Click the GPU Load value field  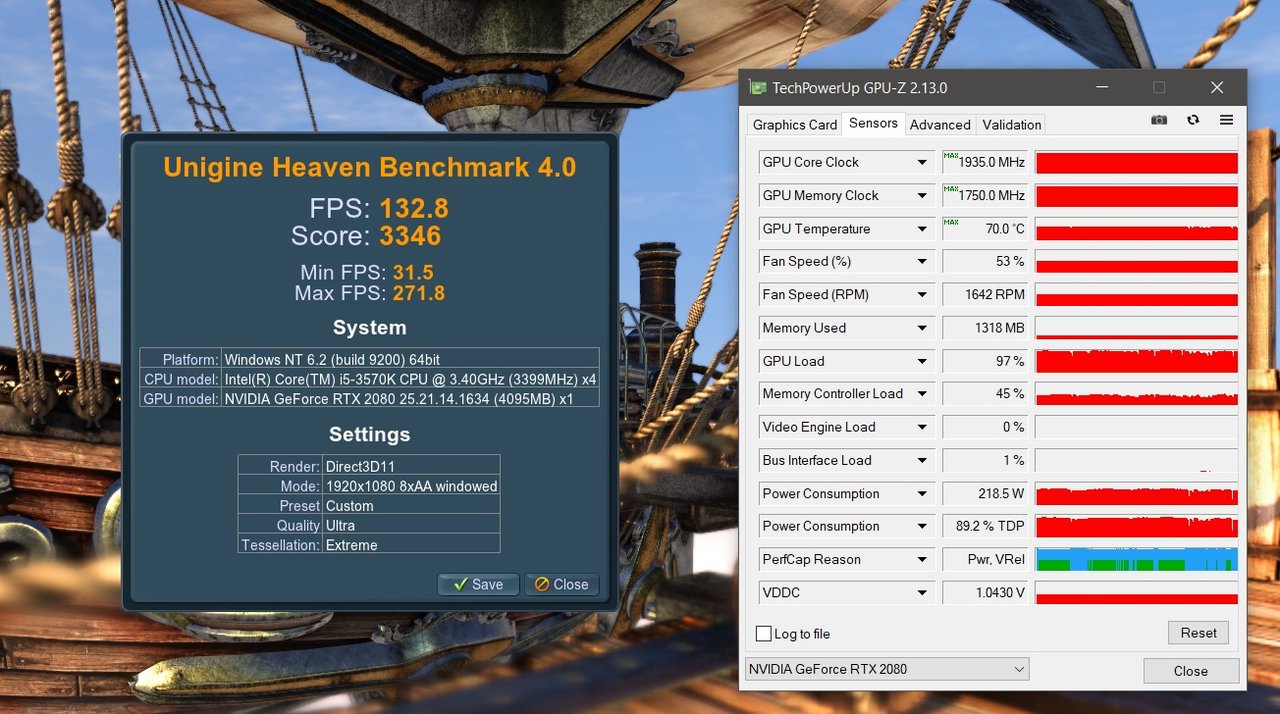click(985, 361)
